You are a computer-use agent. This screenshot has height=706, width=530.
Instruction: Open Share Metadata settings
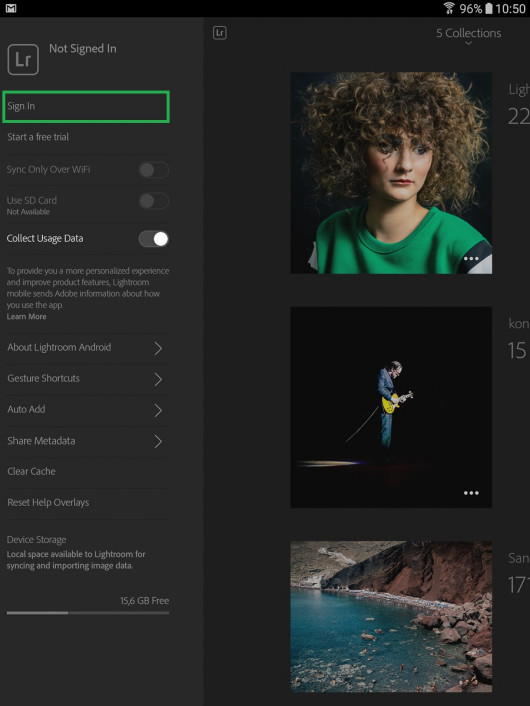86,441
